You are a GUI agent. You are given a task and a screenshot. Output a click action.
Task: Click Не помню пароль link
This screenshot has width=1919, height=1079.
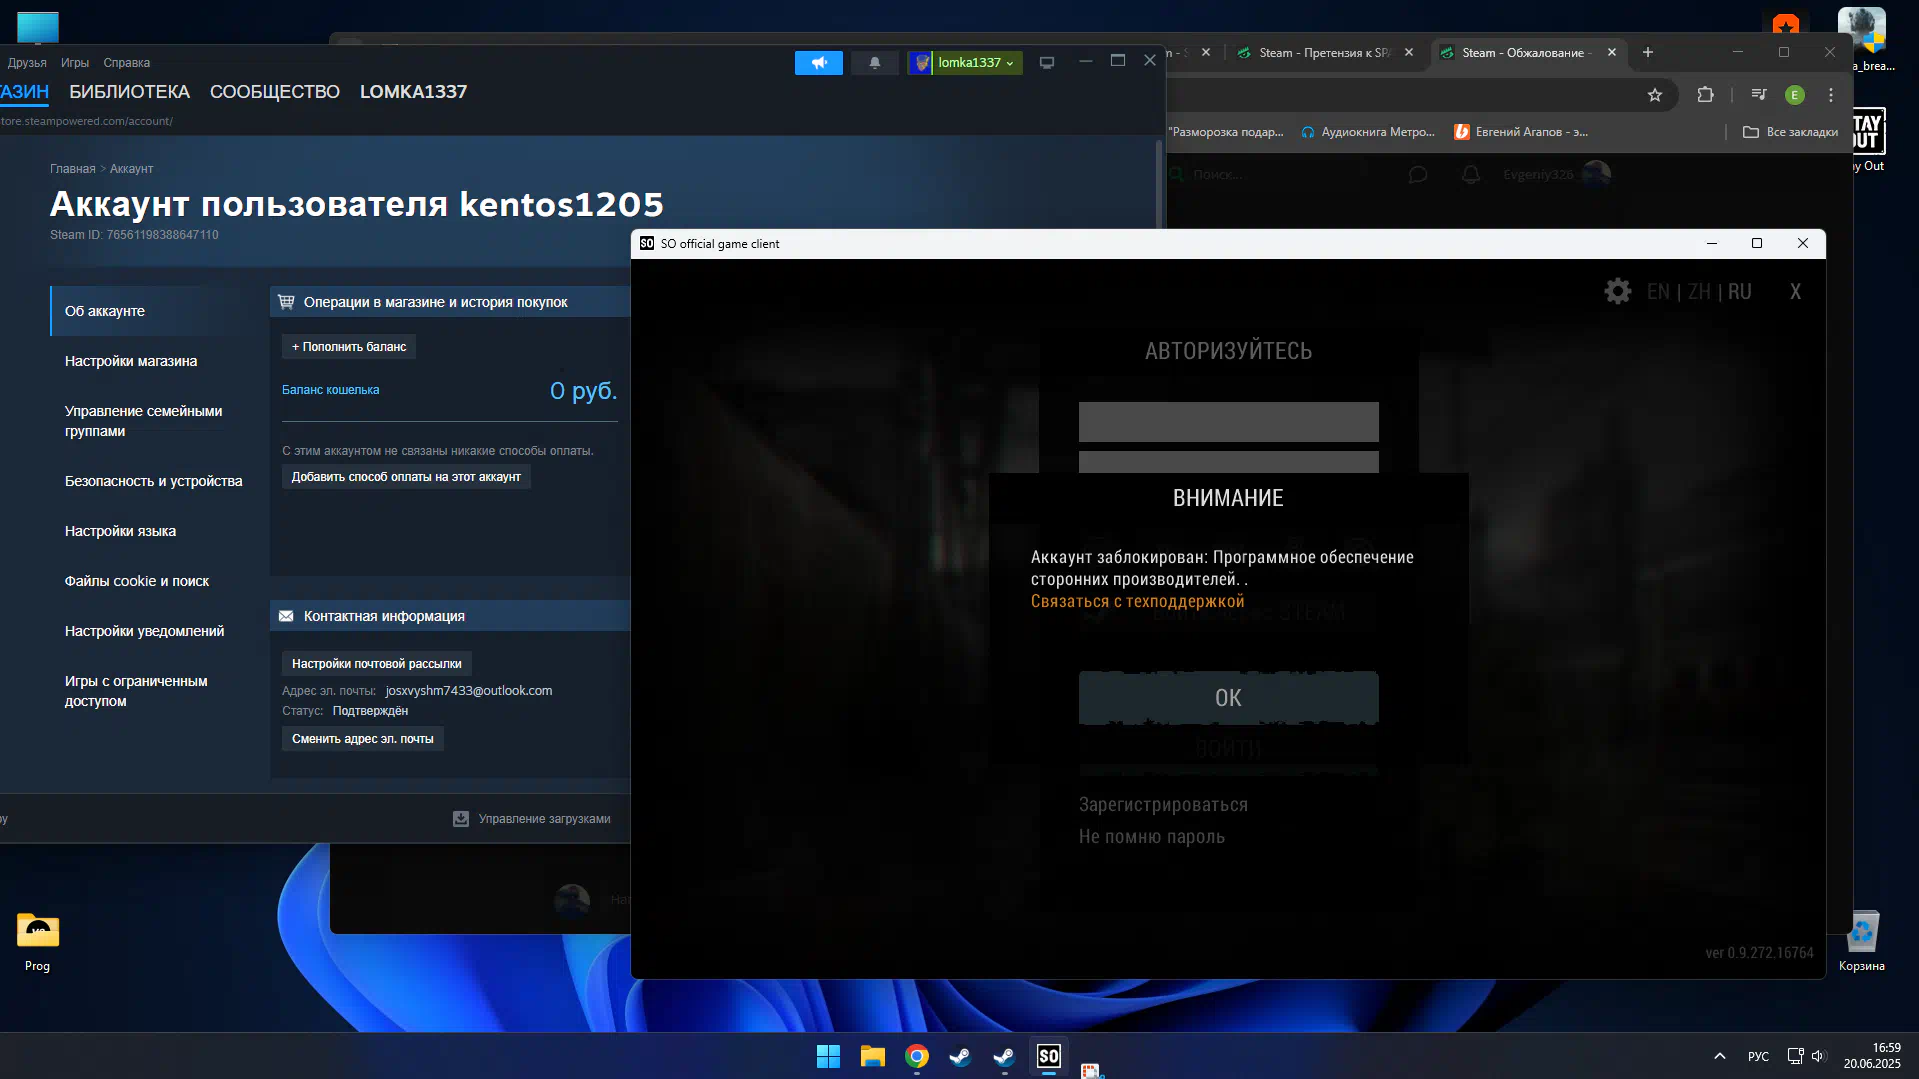(x=1152, y=837)
